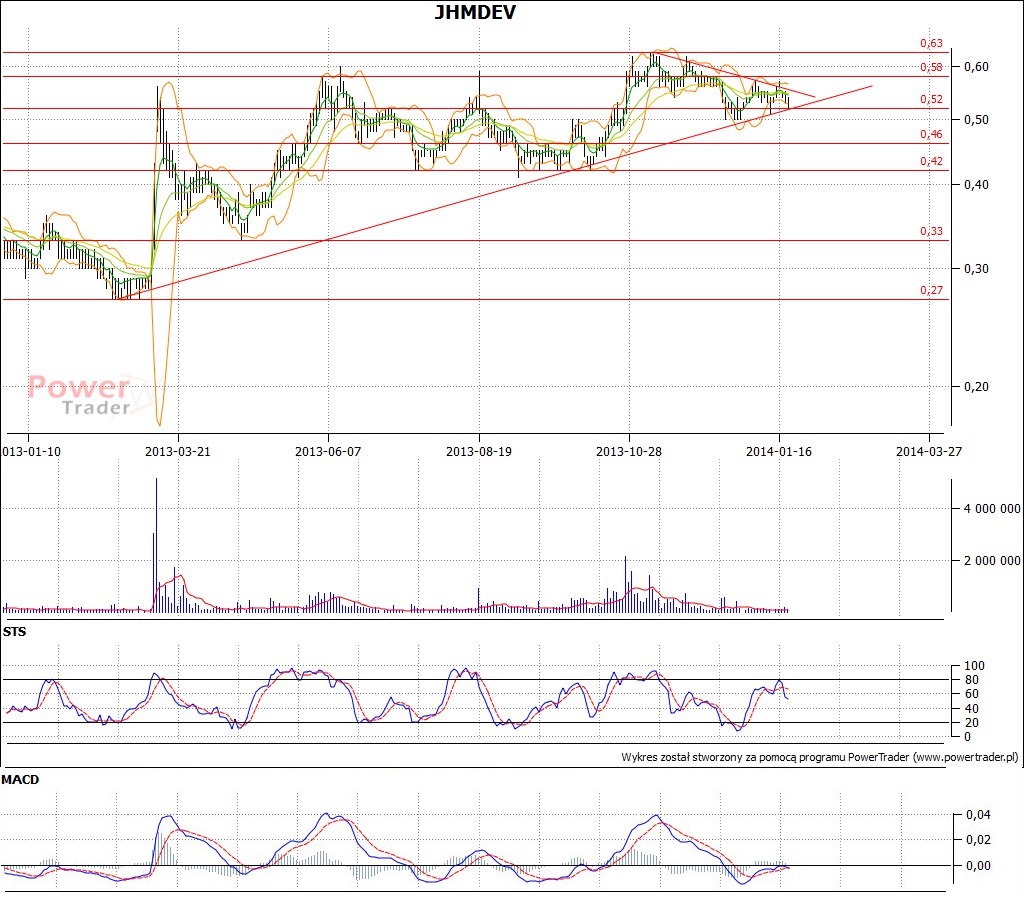This screenshot has height=907, width=1024.
Task: Click the JHMDEV chart title
Action: pyautogui.click(x=475, y=12)
